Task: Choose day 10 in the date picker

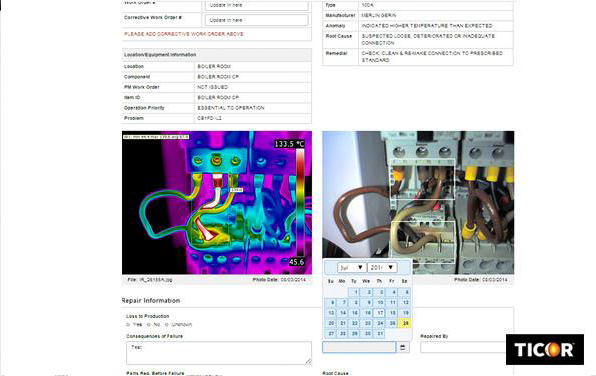Action: point(380,303)
